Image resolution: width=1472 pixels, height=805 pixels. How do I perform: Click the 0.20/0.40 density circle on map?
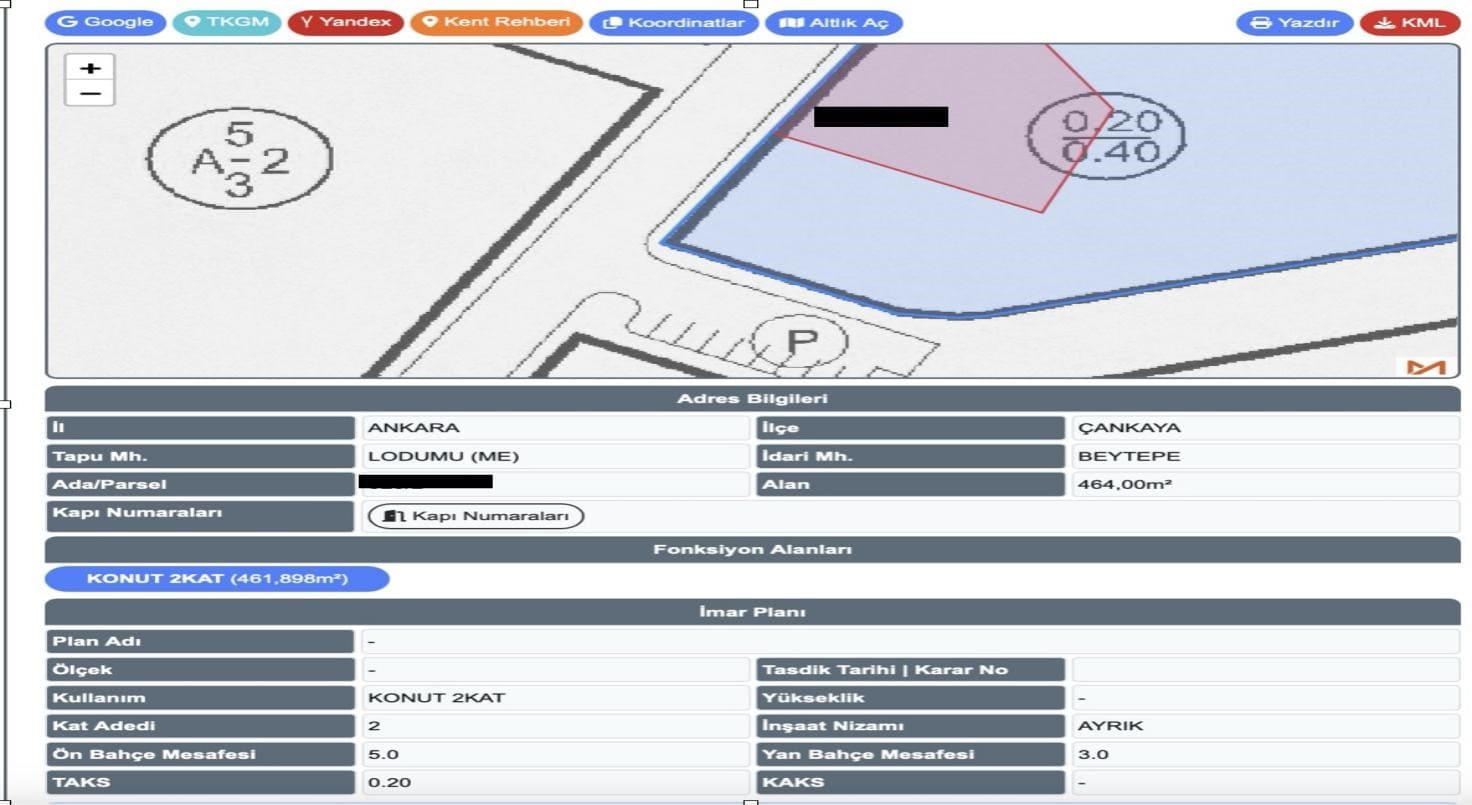point(1108,137)
